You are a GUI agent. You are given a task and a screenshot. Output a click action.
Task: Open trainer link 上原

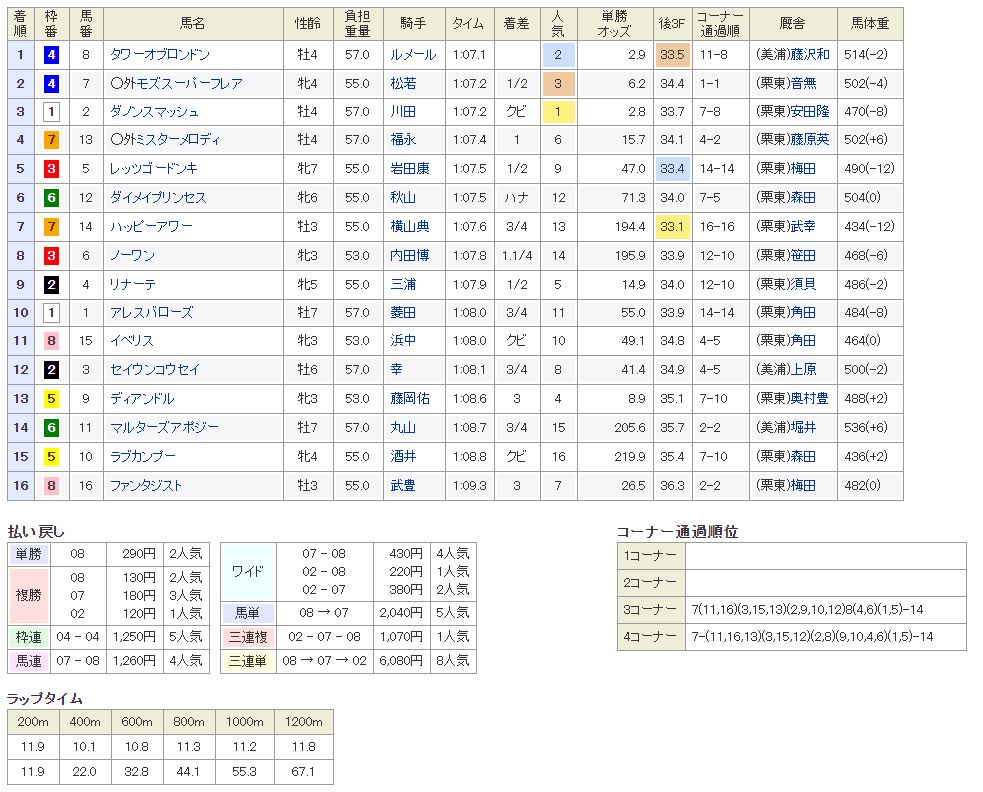[x=803, y=369]
